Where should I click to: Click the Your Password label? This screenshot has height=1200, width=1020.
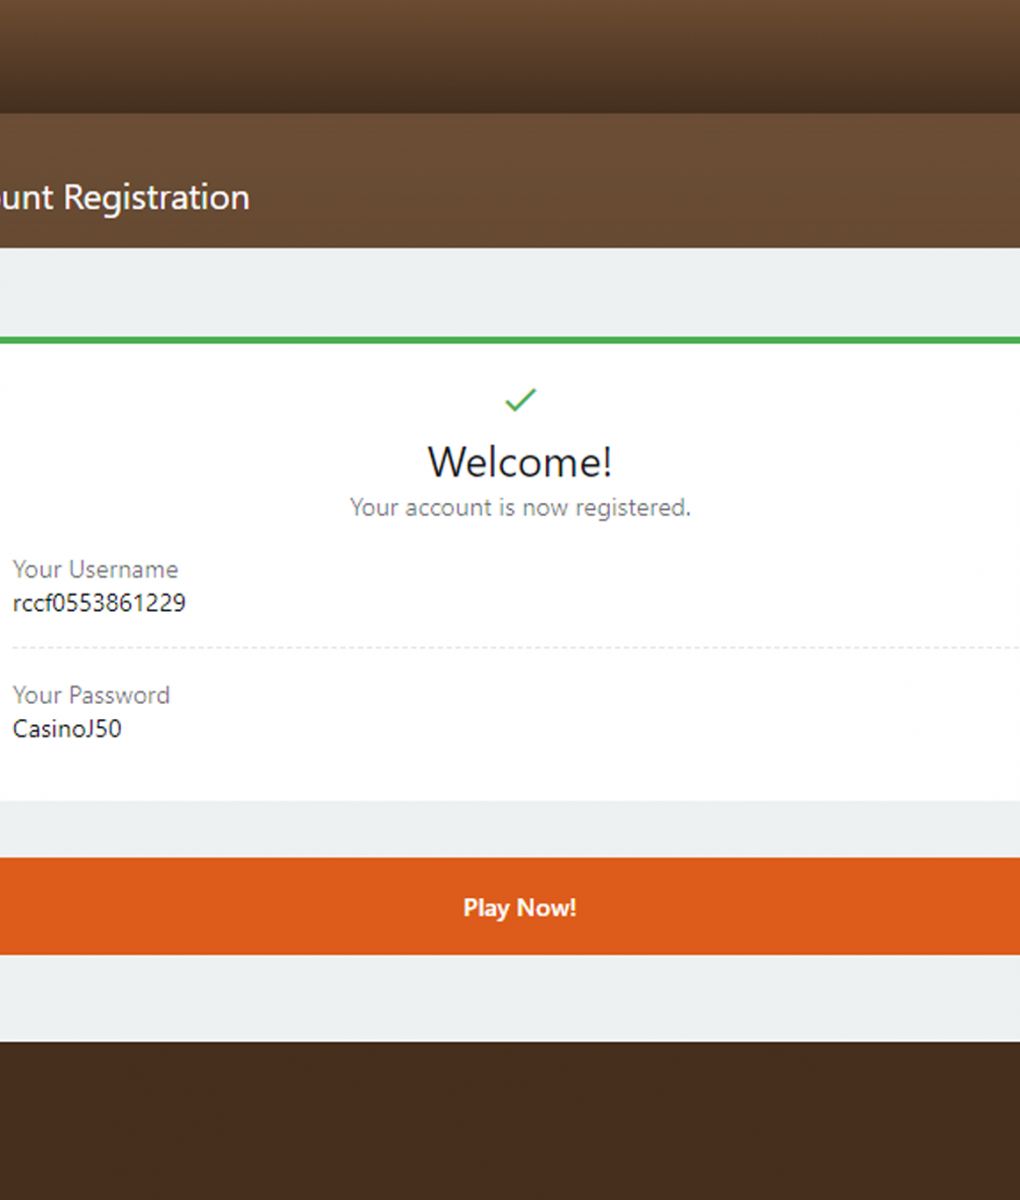point(91,695)
